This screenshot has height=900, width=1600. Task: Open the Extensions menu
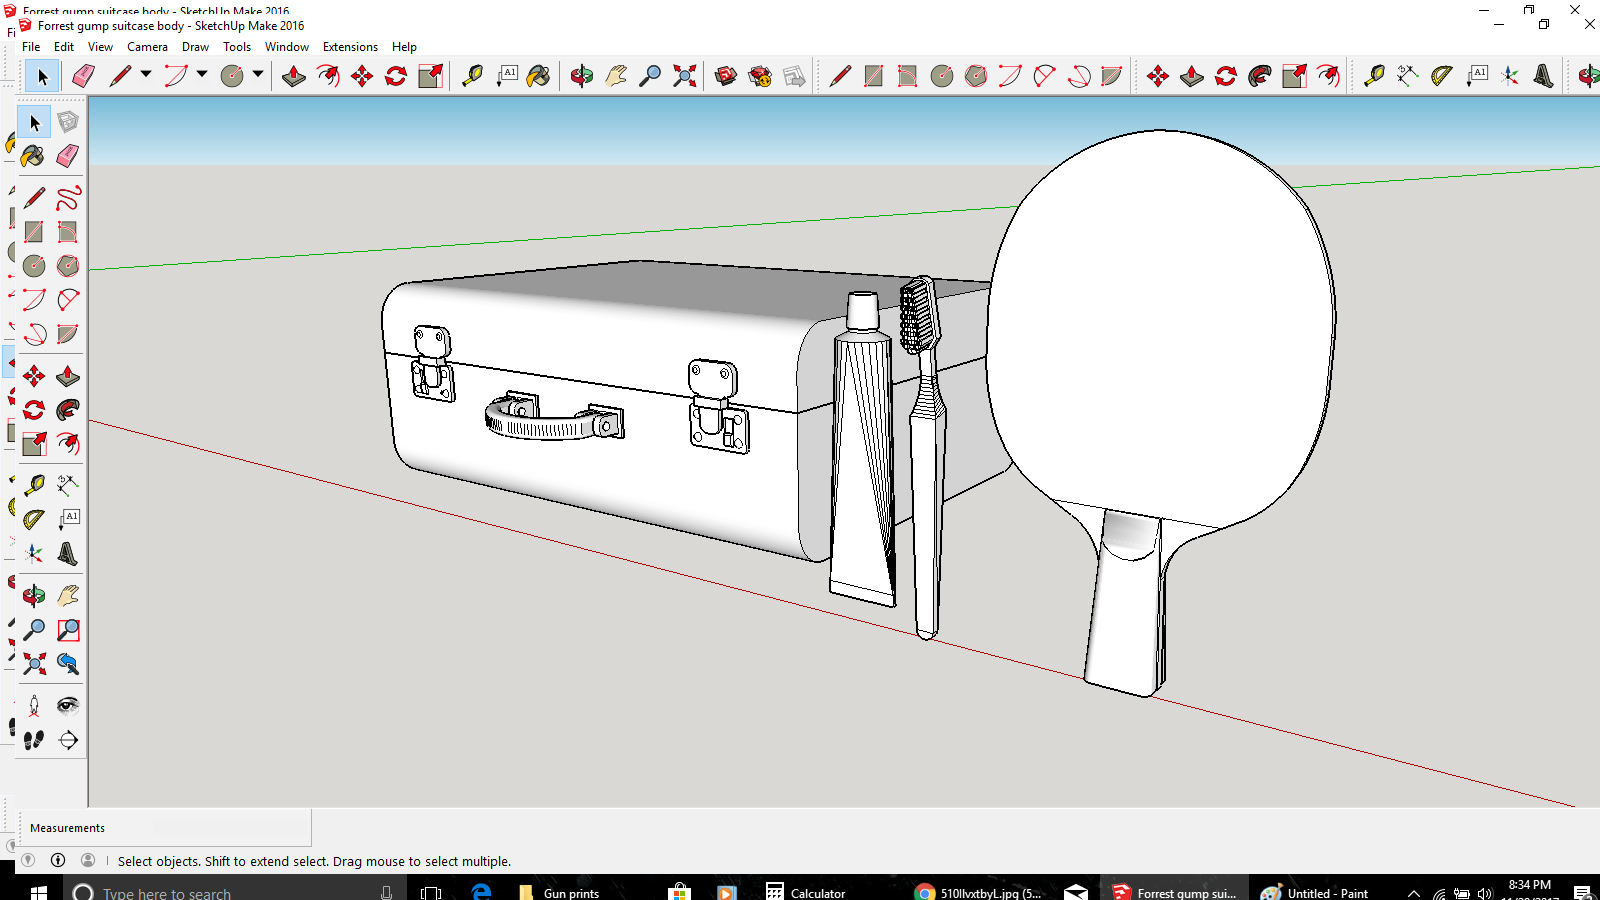[350, 47]
